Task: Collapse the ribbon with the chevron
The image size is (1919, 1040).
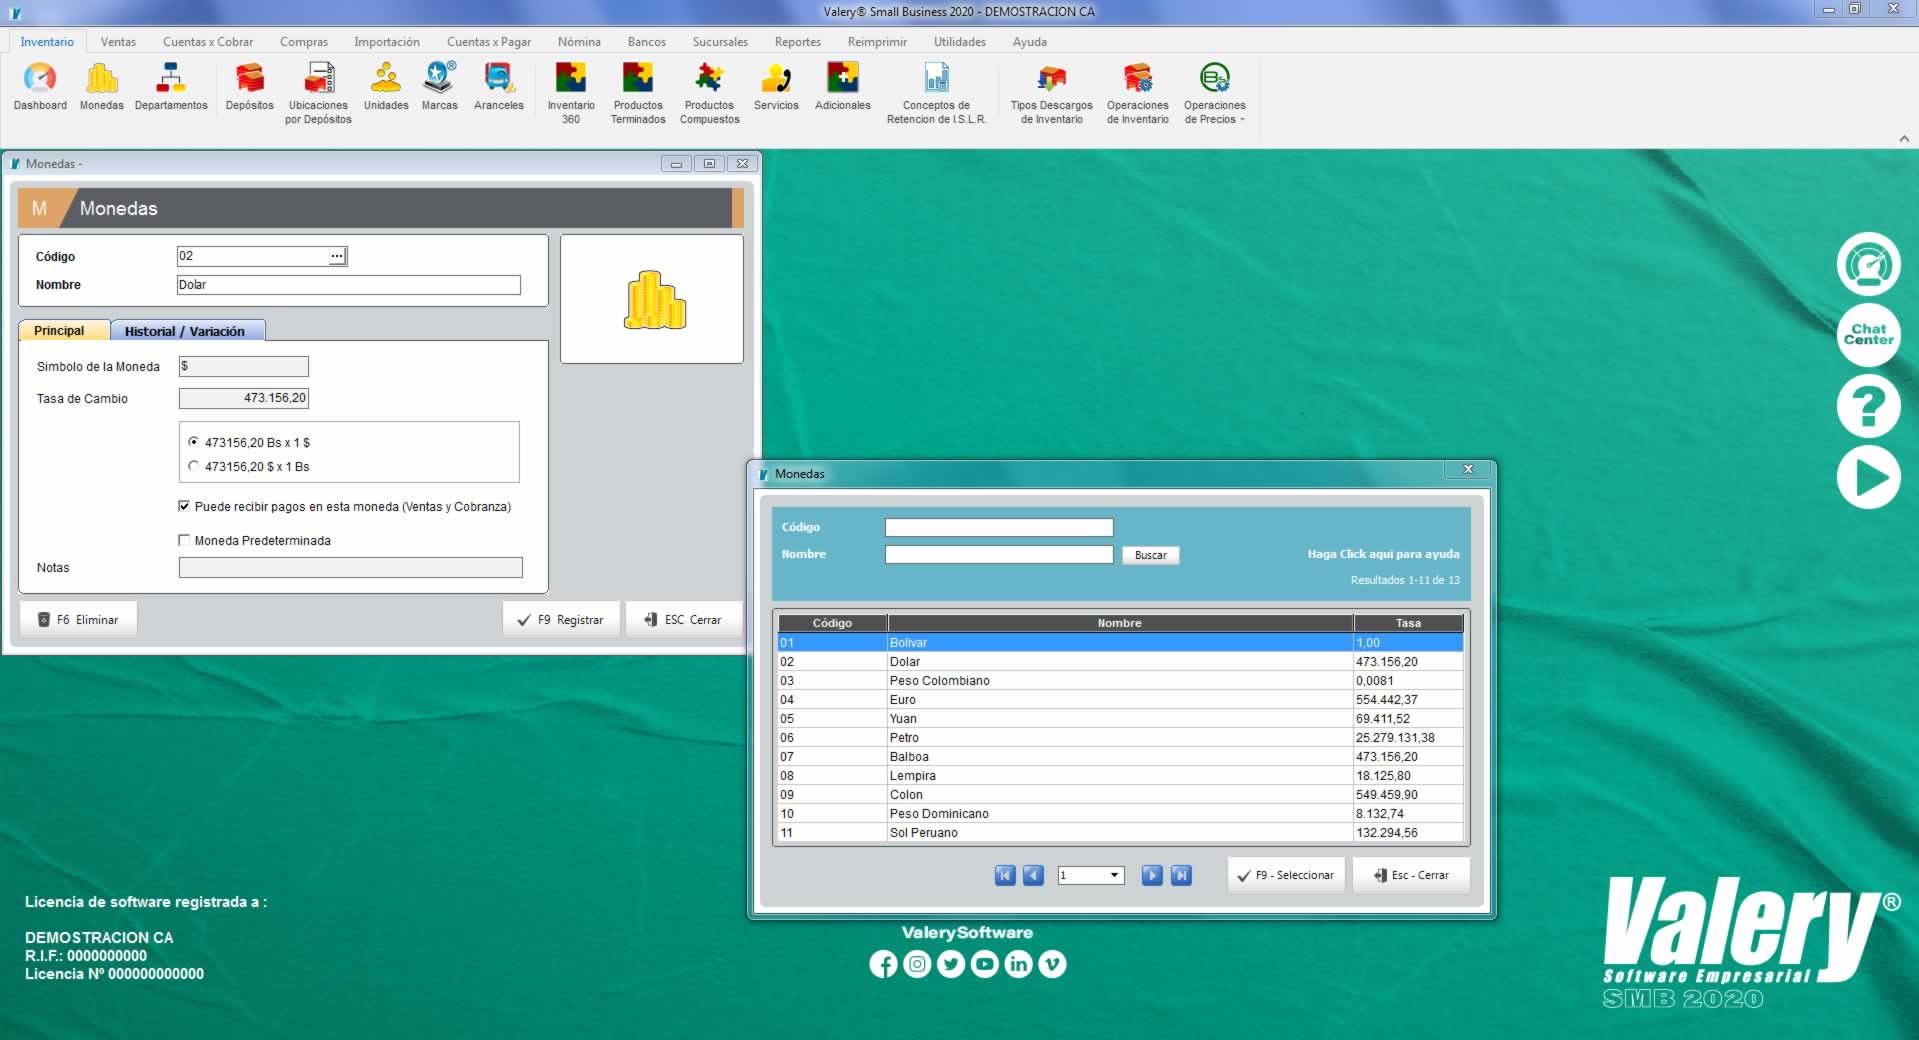Action: coord(1904,139)
